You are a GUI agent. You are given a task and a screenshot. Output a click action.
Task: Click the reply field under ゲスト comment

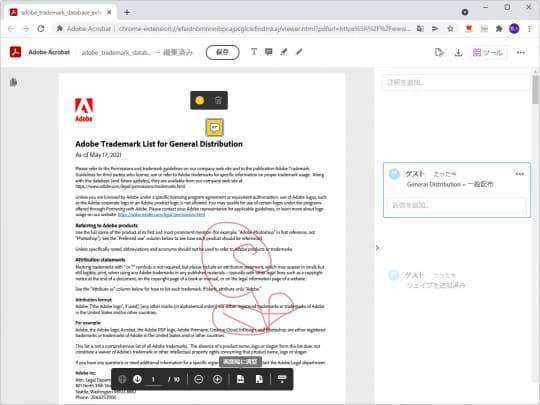pos(457,205)
